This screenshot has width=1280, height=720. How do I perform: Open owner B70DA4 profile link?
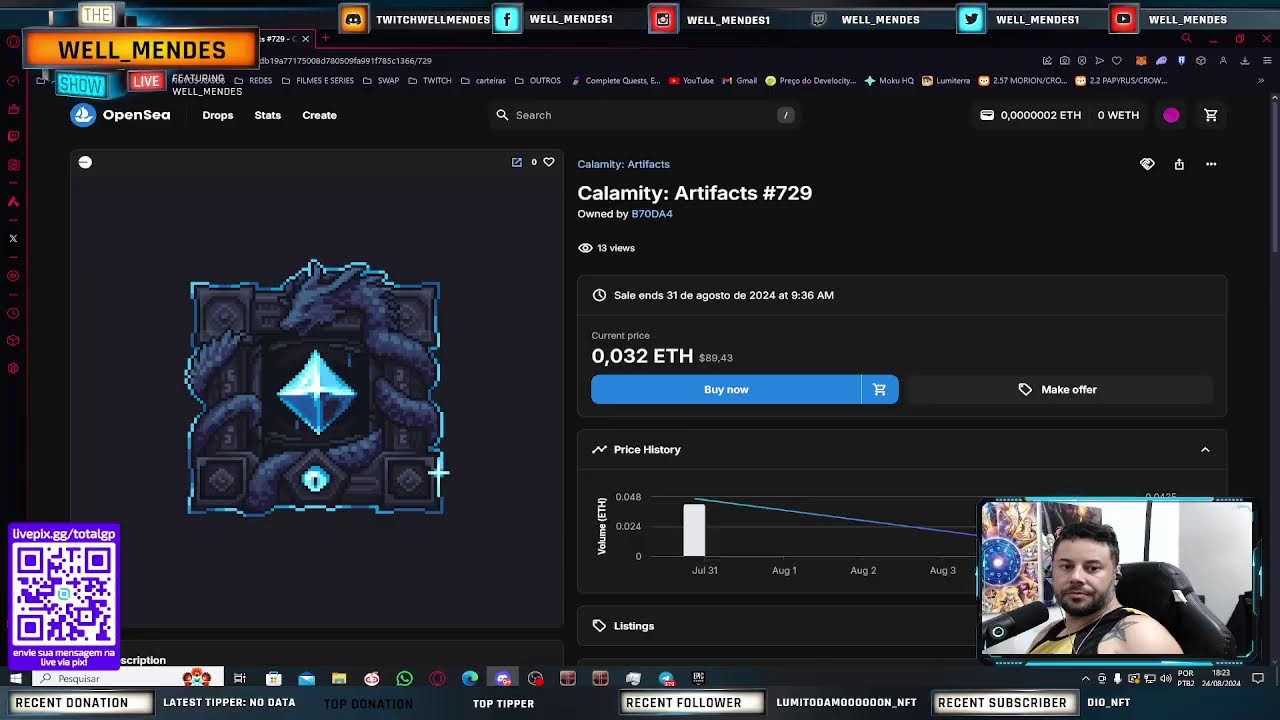pos(652,214)
